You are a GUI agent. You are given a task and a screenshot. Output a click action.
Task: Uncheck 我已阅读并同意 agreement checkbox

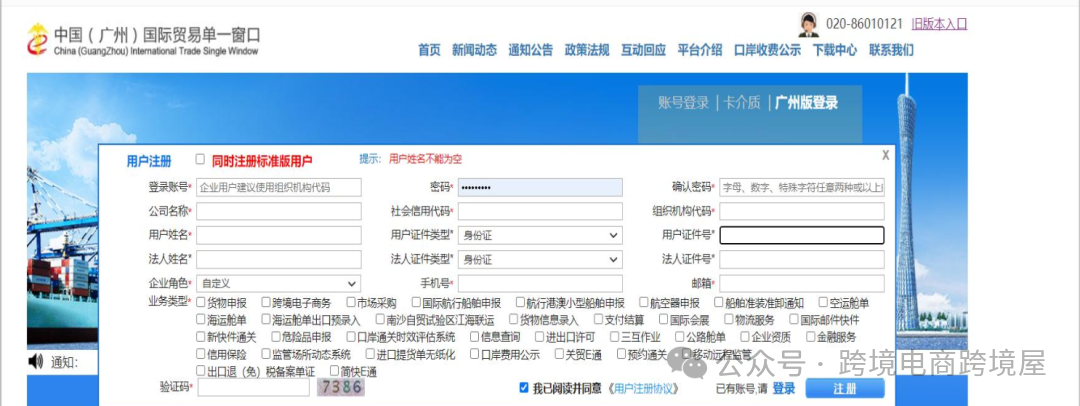(524, 388)
